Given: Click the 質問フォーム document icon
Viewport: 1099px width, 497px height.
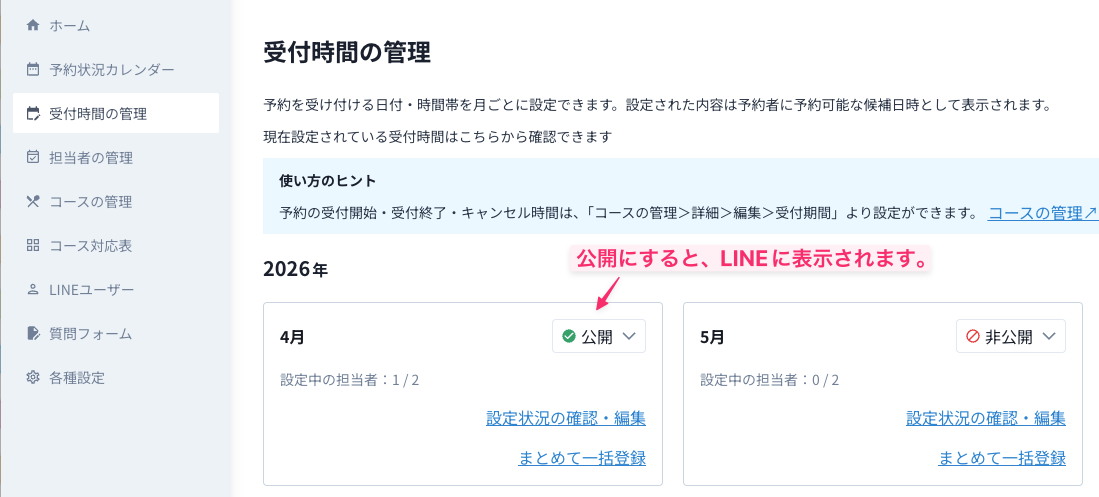Looking at the screenshot, I should point(33,333).
